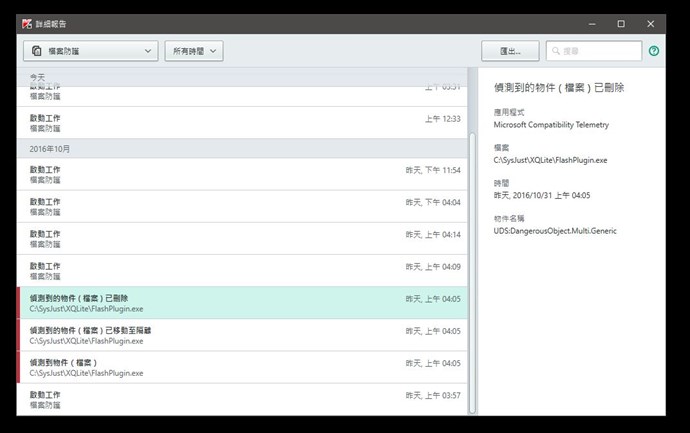Maximize the 詳細報告 window
This screenshot has height=433, width=690.
click(x=621, y=22)
